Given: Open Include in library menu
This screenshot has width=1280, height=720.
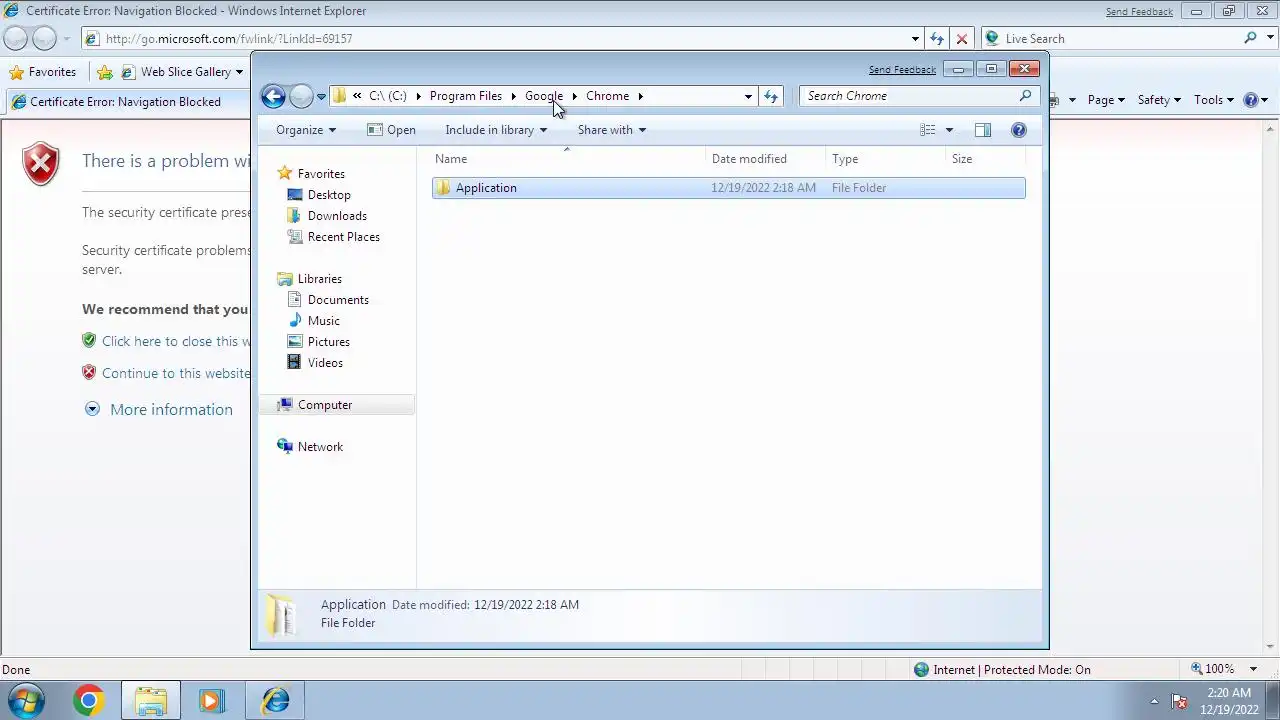Looking at the screenshot, I should [496, 130].
